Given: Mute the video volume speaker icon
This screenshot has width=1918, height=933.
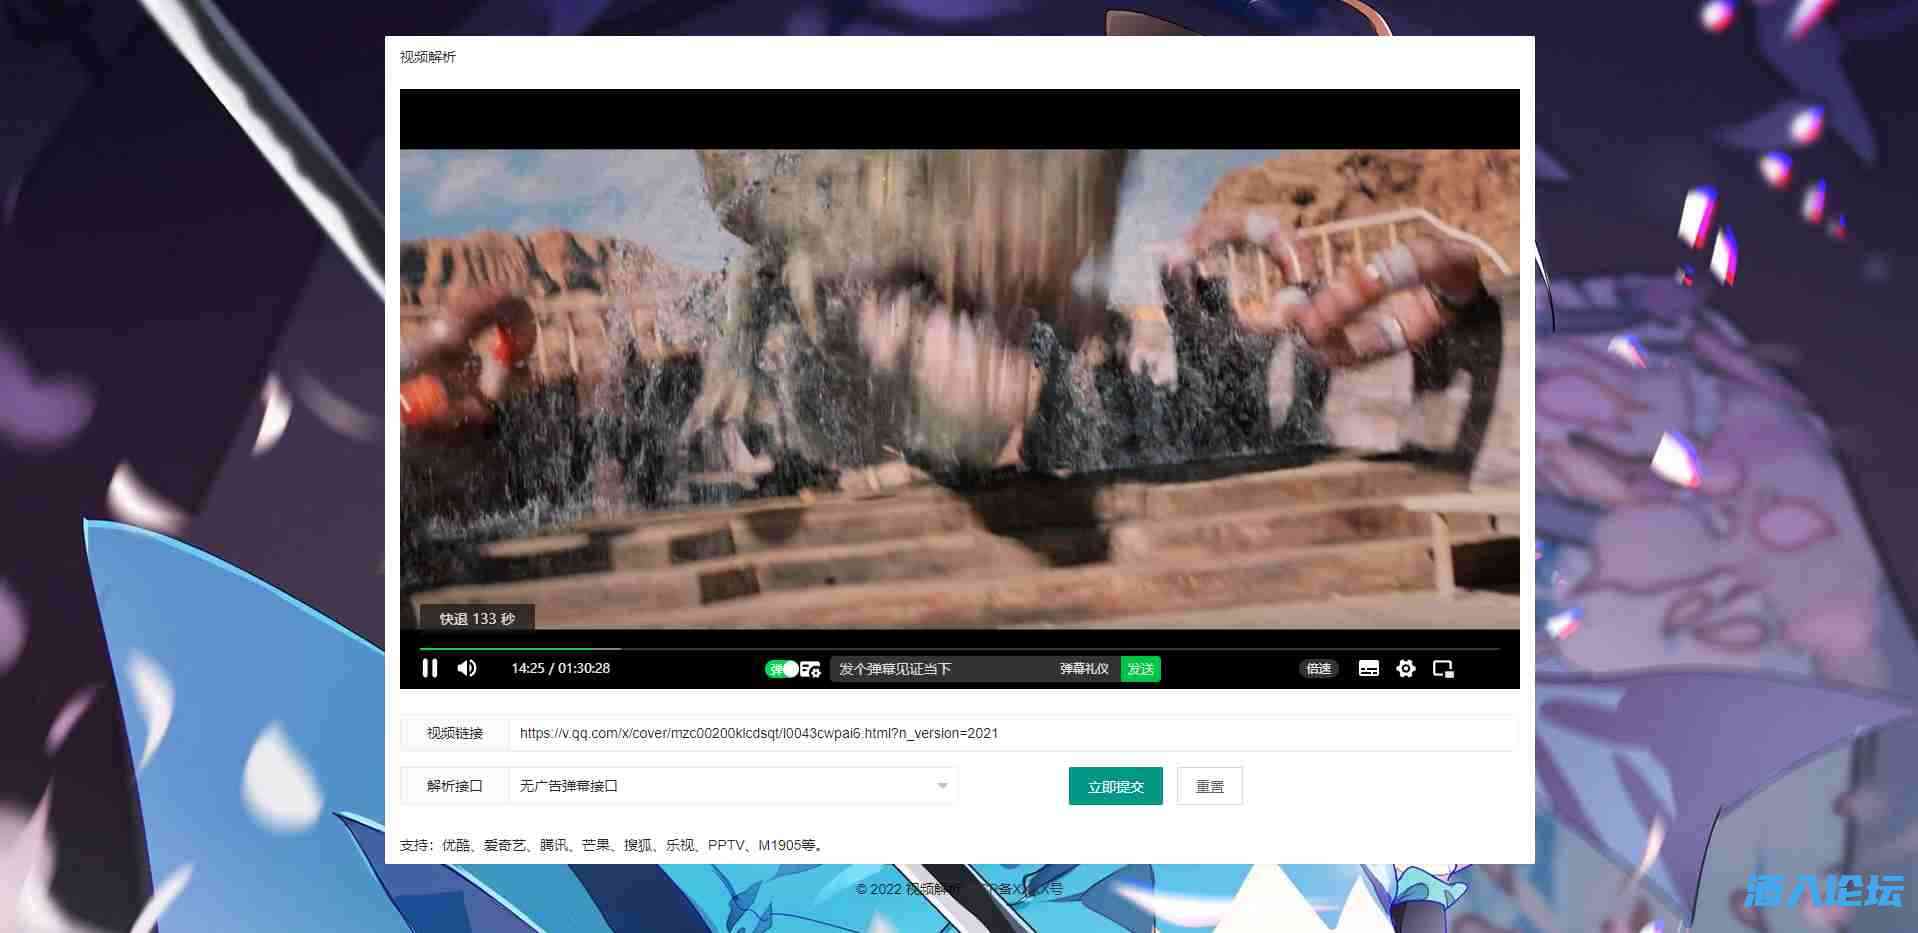Looking at the screenshot, I should [x=467, y=668].
